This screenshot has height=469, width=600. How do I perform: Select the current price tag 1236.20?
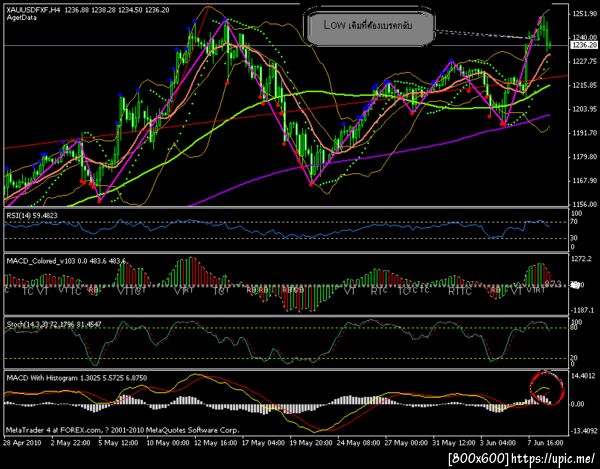[584, 45]
